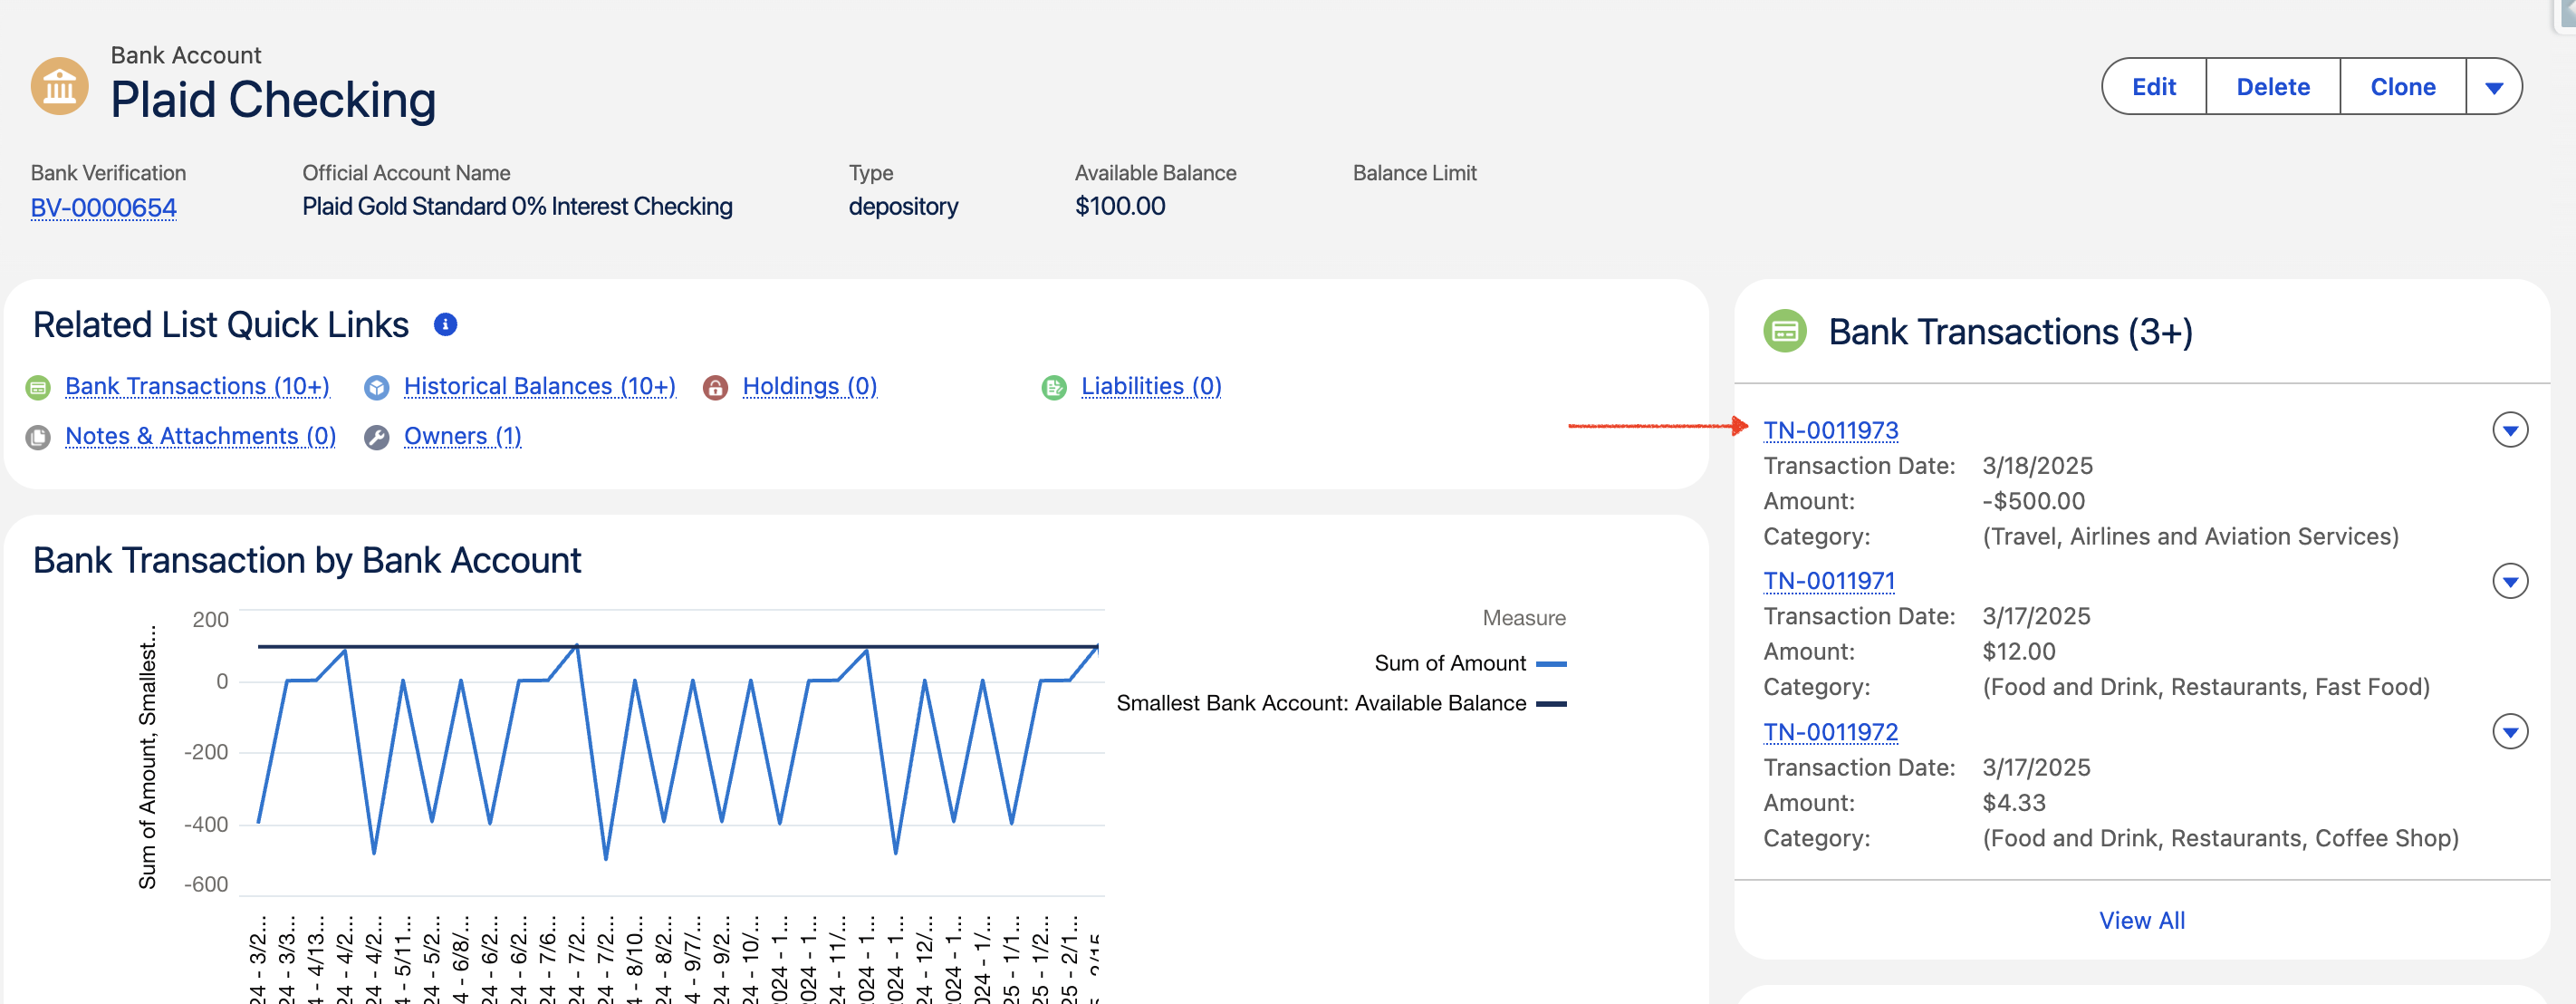2576x1004 pixels.
Task: Click the Sum of Amount legend swatch
Action: pyautogui.click(x=1551, y=664)
